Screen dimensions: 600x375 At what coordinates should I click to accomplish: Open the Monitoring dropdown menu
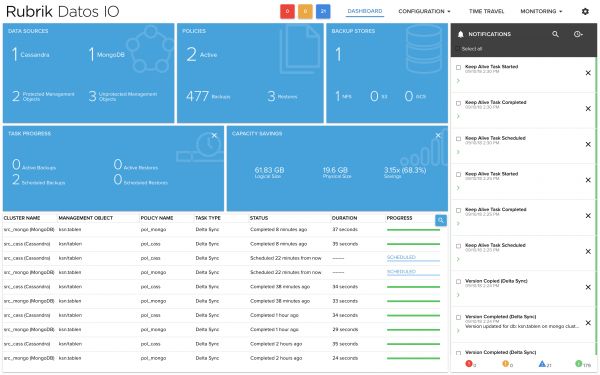coord(541,11)
